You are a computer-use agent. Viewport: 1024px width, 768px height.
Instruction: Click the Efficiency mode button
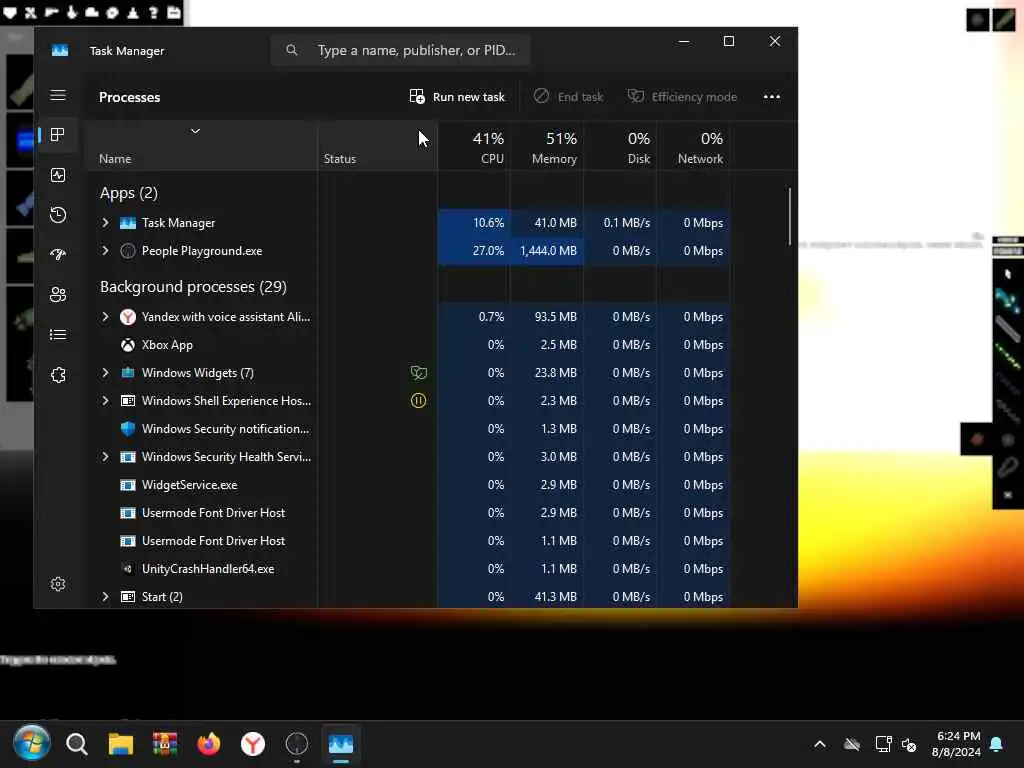click(x=682, y=97)
